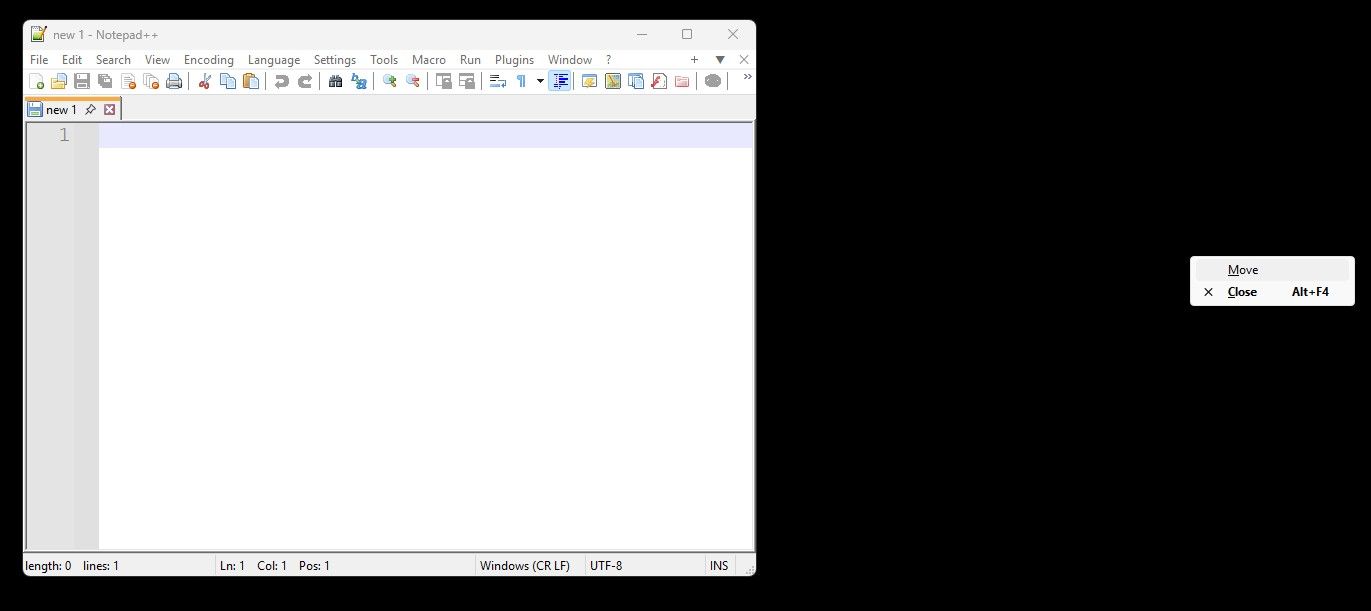Create a new document via toolbar icon
The image size is (1371, 611).
36,81
